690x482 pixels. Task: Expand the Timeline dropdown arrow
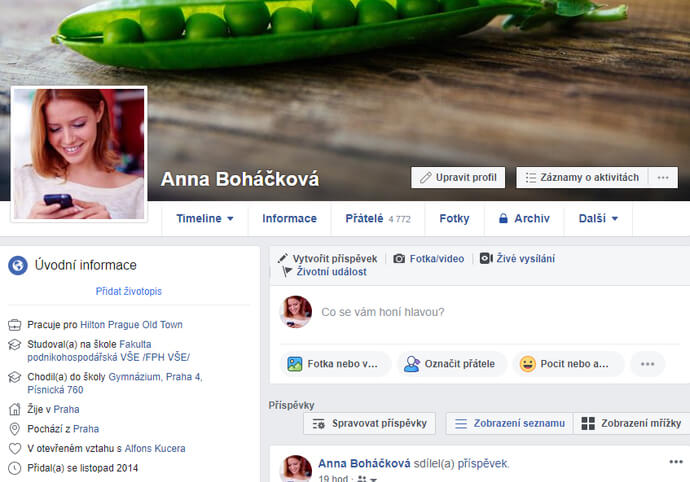click(x=230, y=218)
